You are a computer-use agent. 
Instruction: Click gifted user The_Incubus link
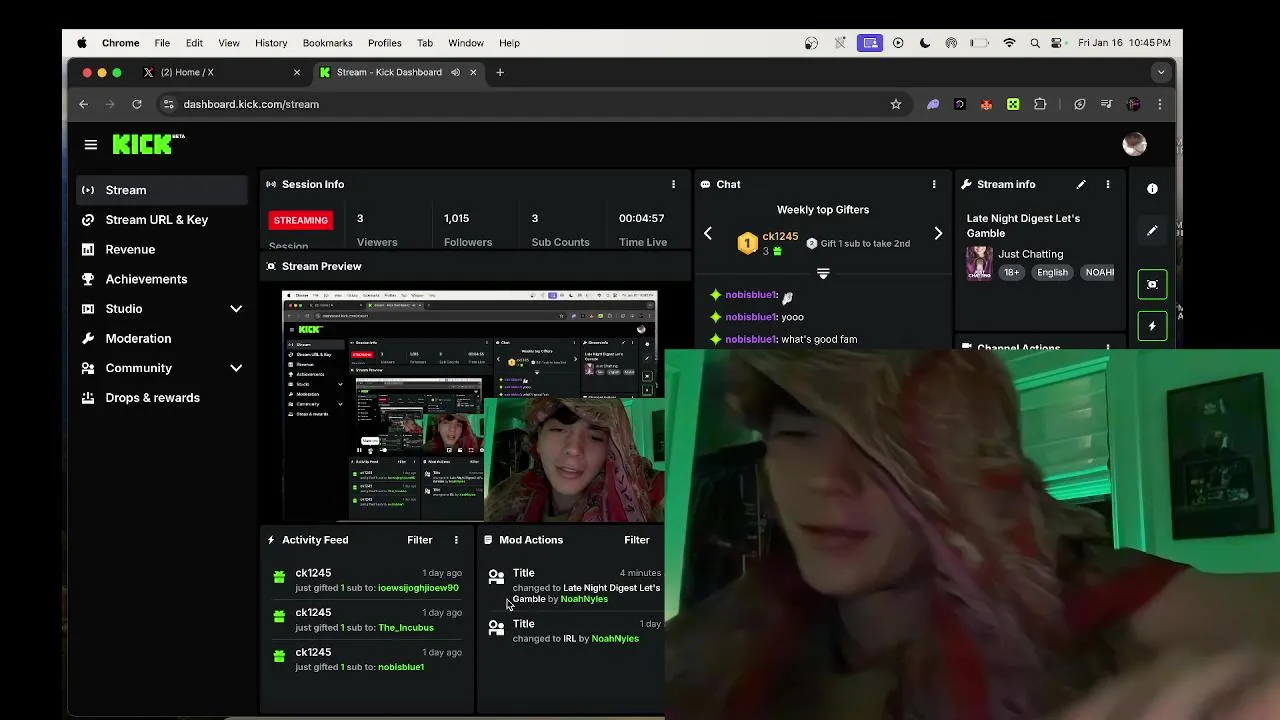click(406, 628)
